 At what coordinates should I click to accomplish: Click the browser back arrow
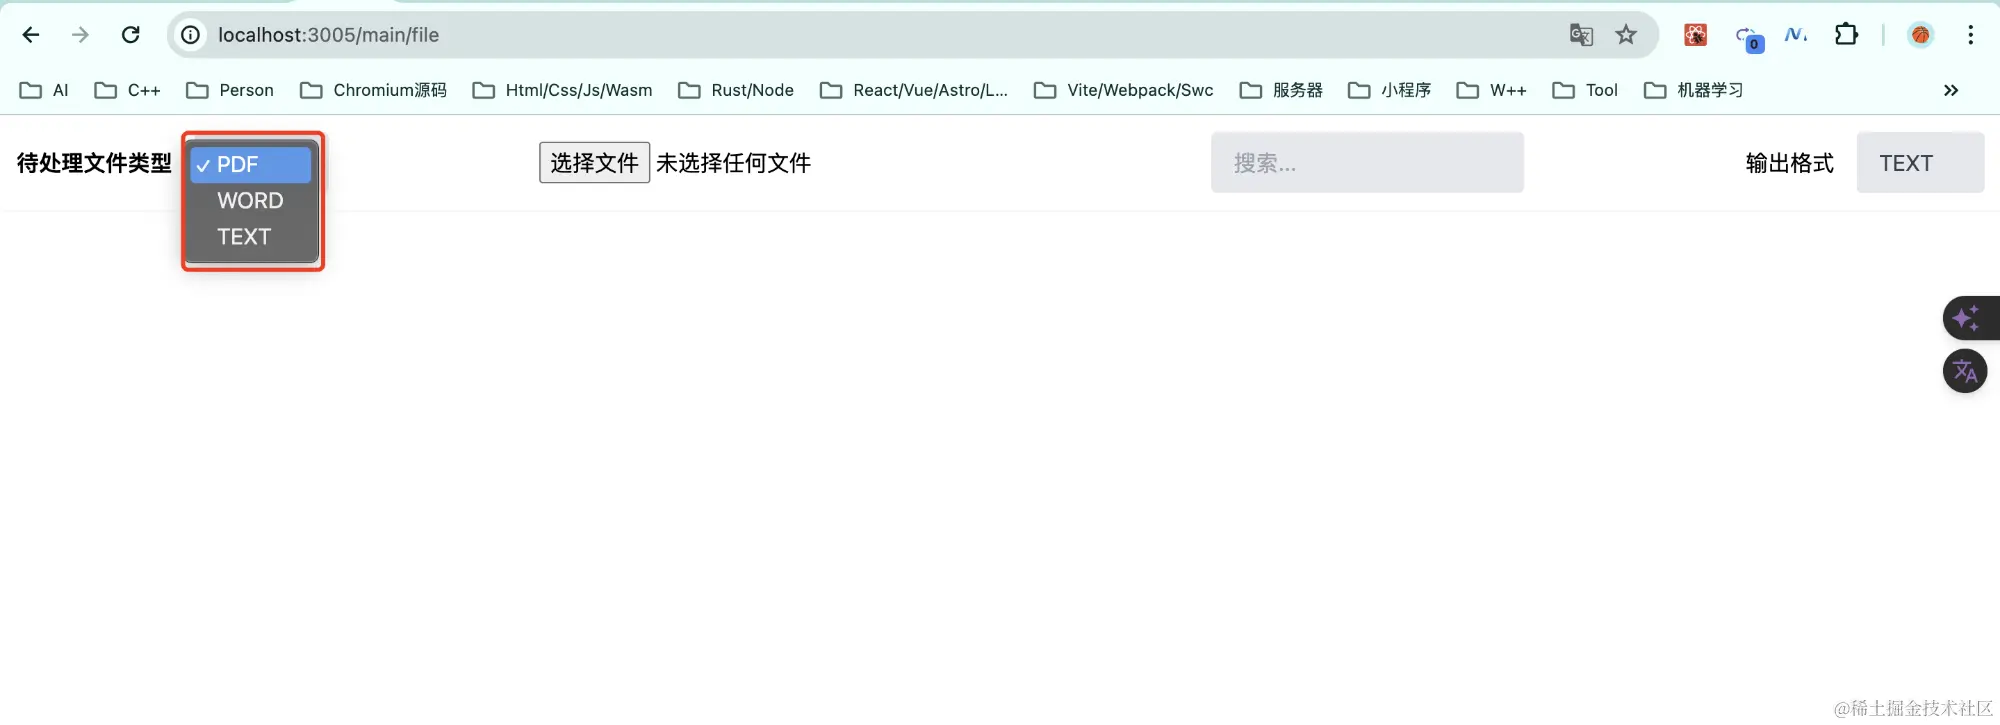click(31, 35)
